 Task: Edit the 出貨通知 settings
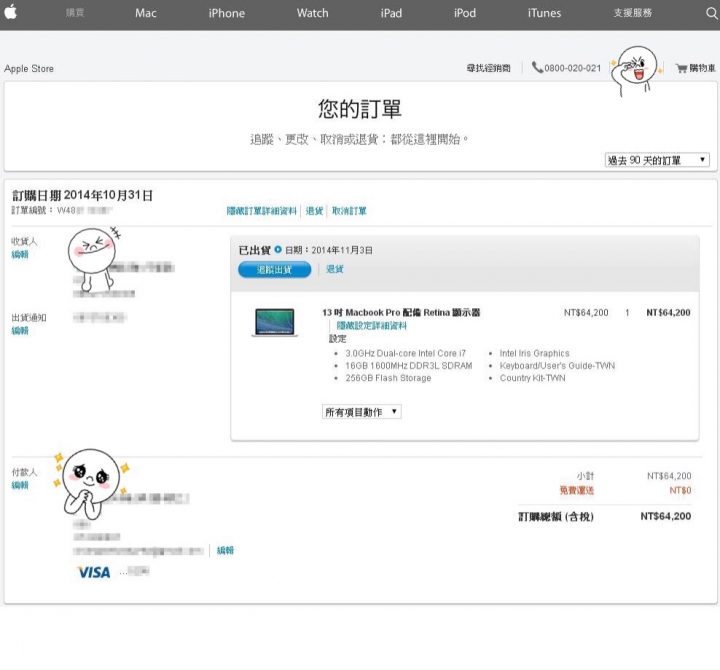(20, 330)
